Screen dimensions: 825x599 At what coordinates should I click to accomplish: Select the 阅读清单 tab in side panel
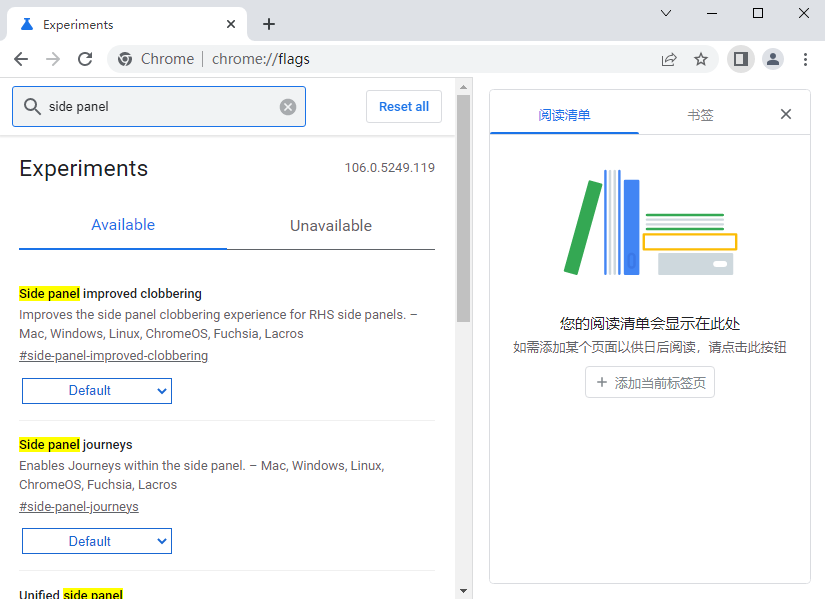564,115
